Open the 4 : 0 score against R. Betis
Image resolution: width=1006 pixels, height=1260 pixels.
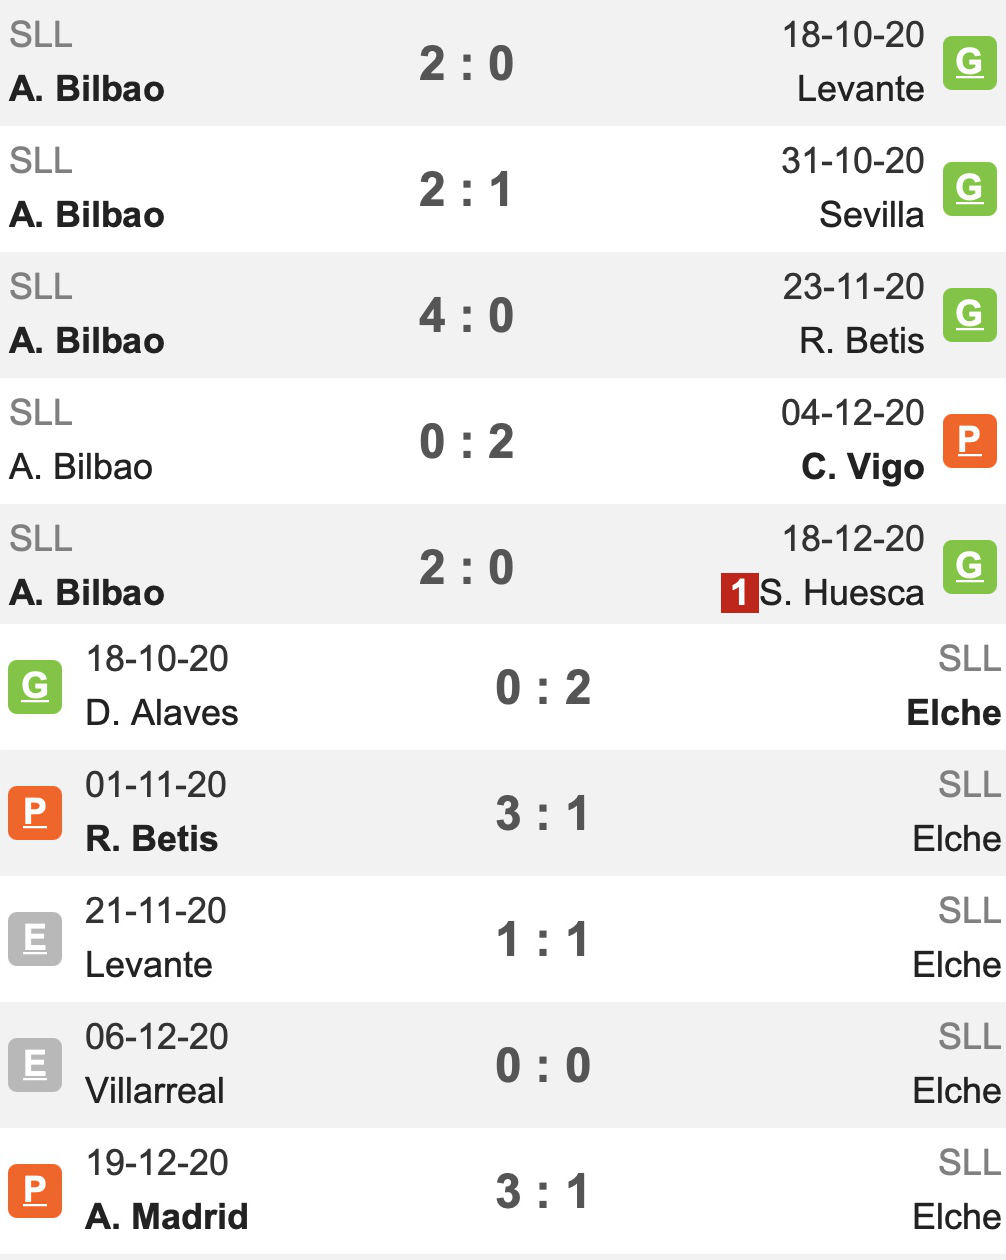click(466, 315)
